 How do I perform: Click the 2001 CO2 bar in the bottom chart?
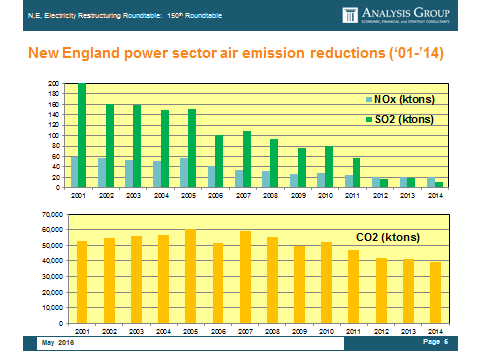click(x=82, y=282)
